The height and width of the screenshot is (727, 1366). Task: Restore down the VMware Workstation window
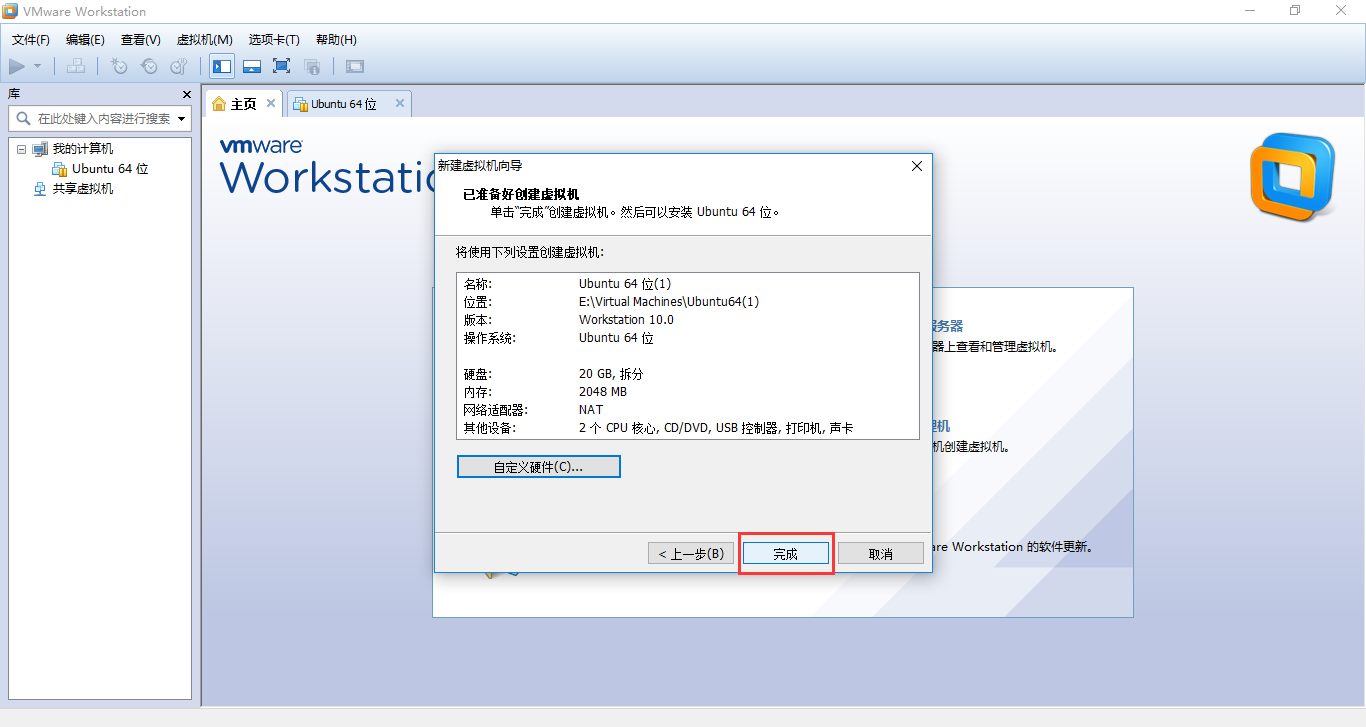(1296, 11)
